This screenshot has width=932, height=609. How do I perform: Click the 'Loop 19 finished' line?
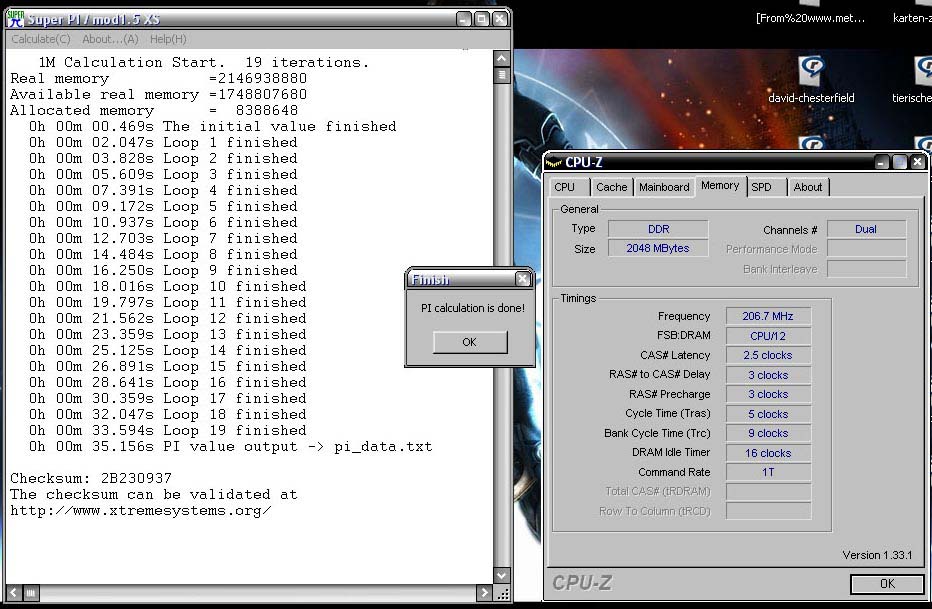tap(168, 430)
